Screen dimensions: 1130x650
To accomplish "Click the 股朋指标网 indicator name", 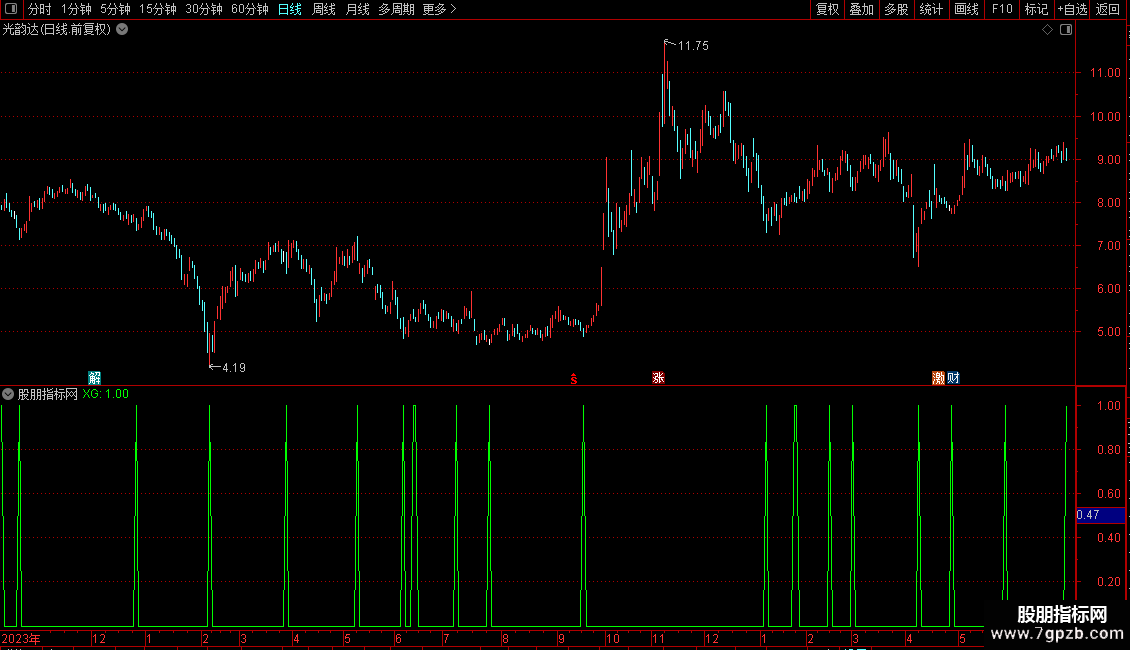I will (x=48, y=394).
